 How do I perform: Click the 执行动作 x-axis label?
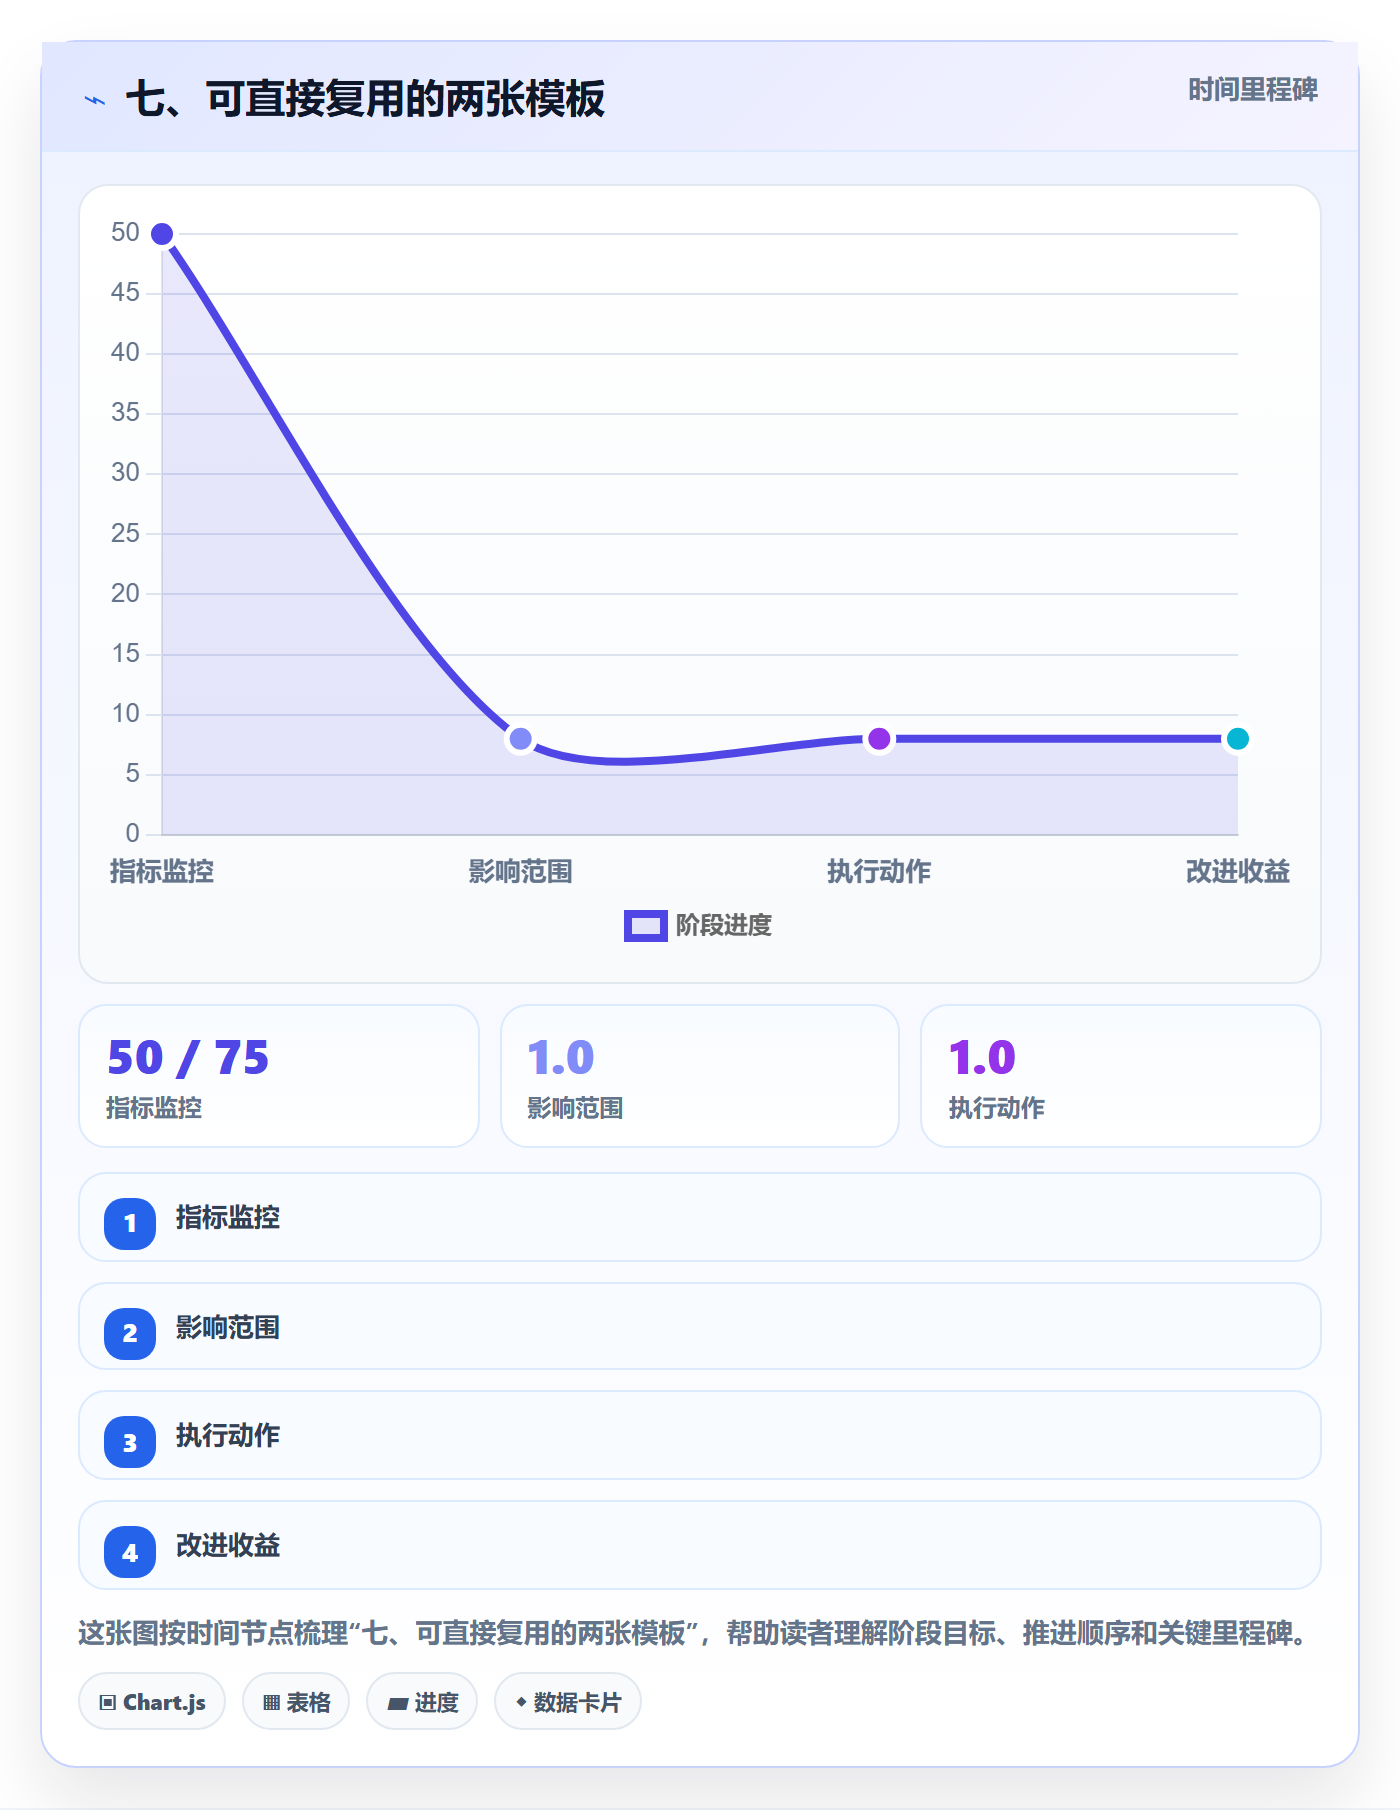point(879,872)
